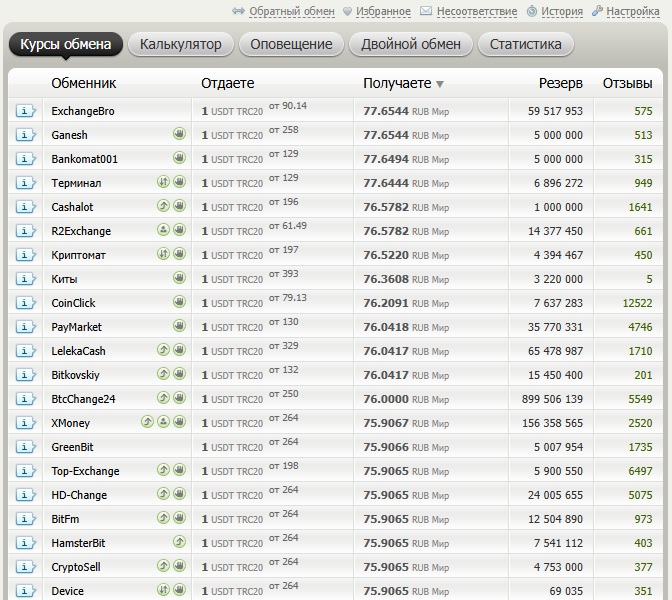Open info icon for CoinClick row
The height and width of the screenshot is (600, 672).
click(25, 303)
